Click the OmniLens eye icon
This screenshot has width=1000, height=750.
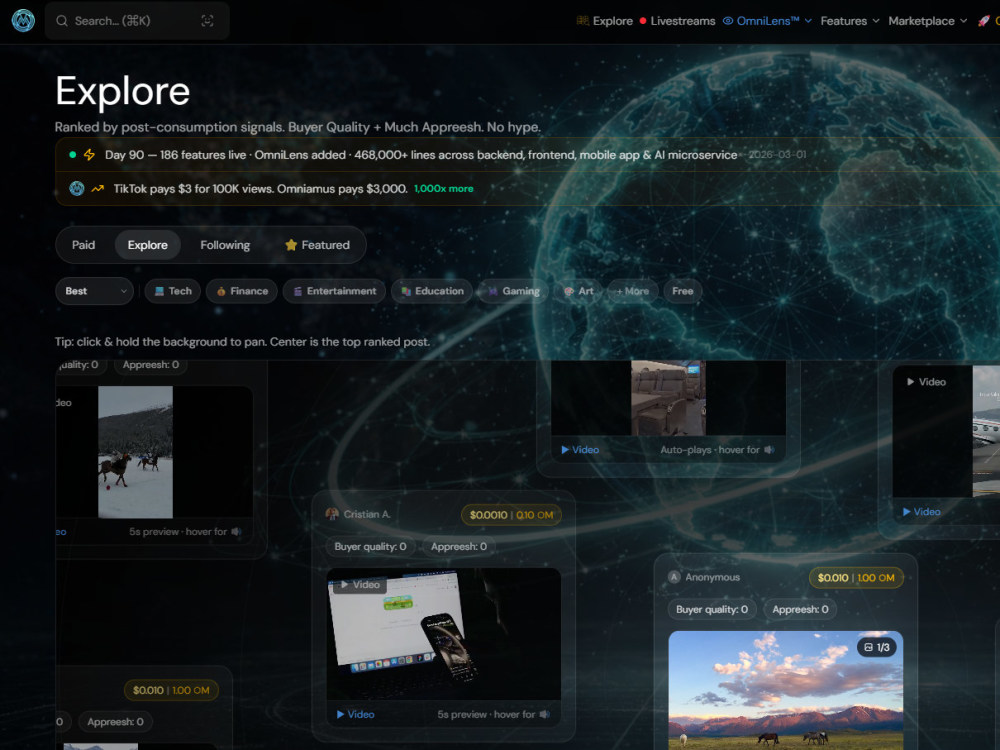tap(728, 21)
